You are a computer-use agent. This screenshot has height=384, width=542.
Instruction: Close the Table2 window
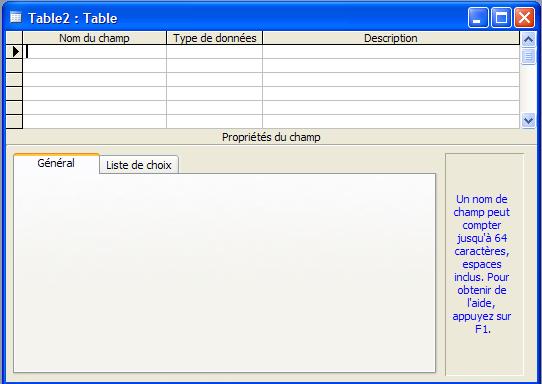524,17
